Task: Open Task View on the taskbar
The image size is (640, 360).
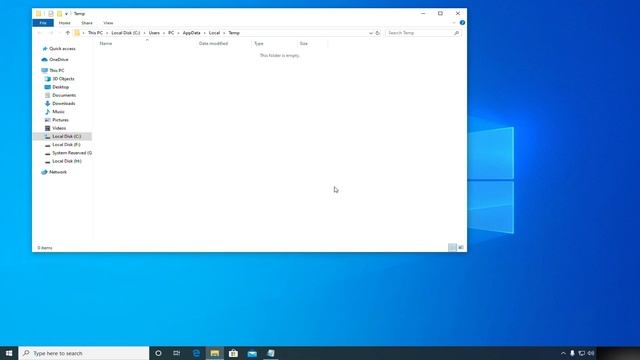Action: [x=177, y=353]
